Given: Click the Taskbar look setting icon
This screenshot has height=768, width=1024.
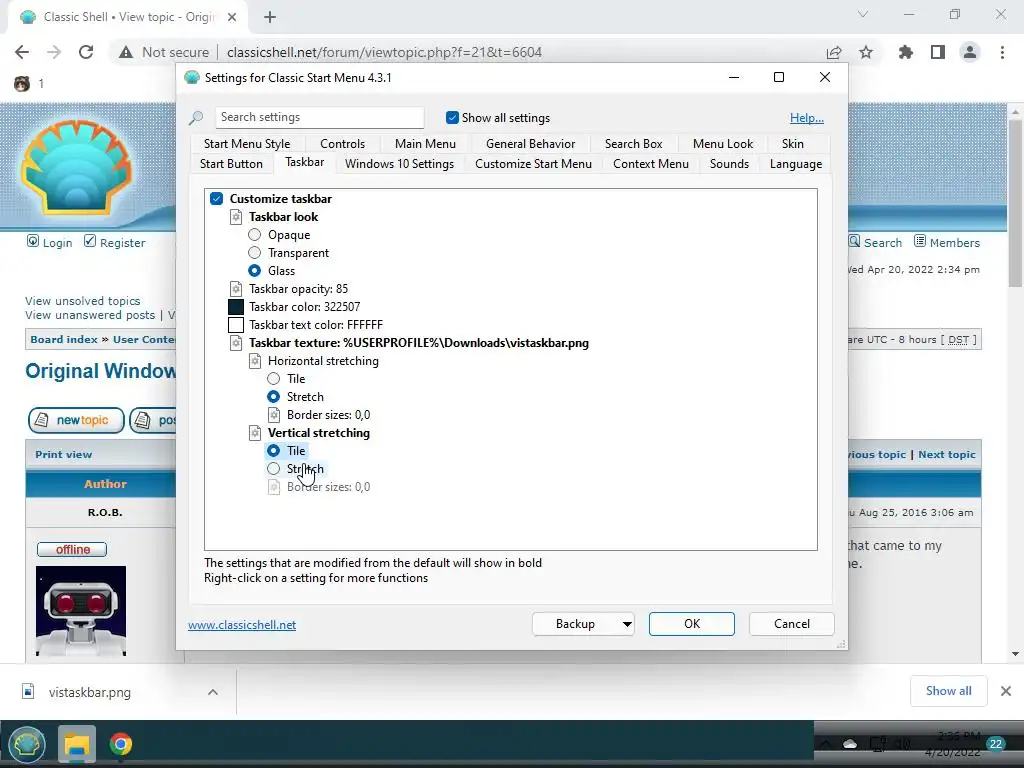Looking at the screenshot, I should [x=236, y=217].
